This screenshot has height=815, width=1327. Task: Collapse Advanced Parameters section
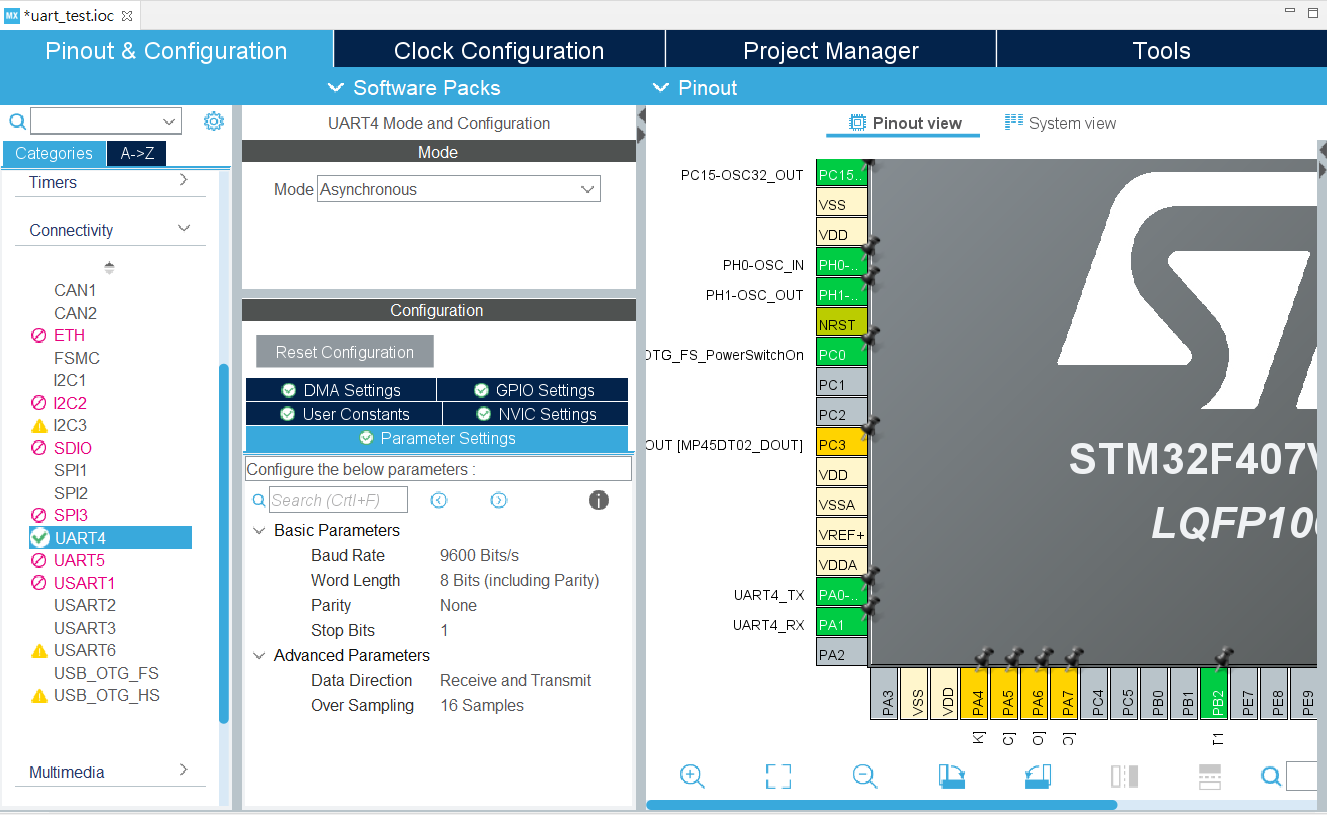(x=259, y=656)
